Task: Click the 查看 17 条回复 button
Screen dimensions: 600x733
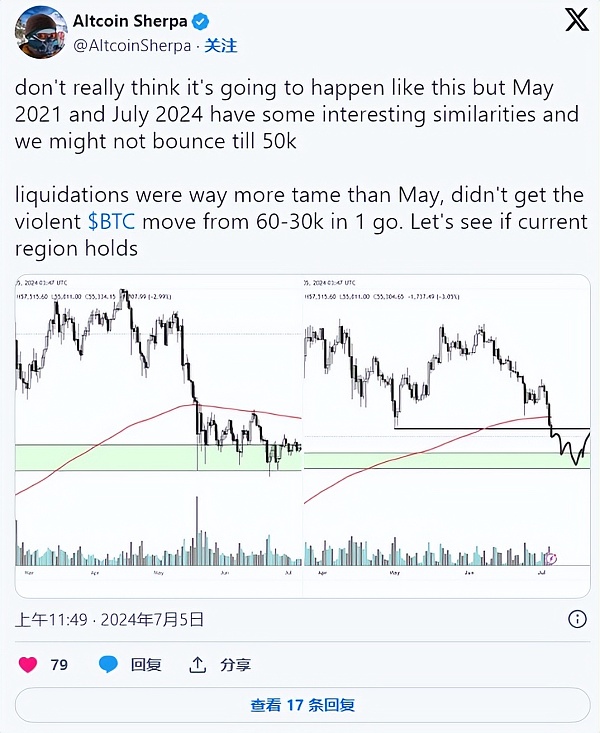Action: click(x=302, y=704)
